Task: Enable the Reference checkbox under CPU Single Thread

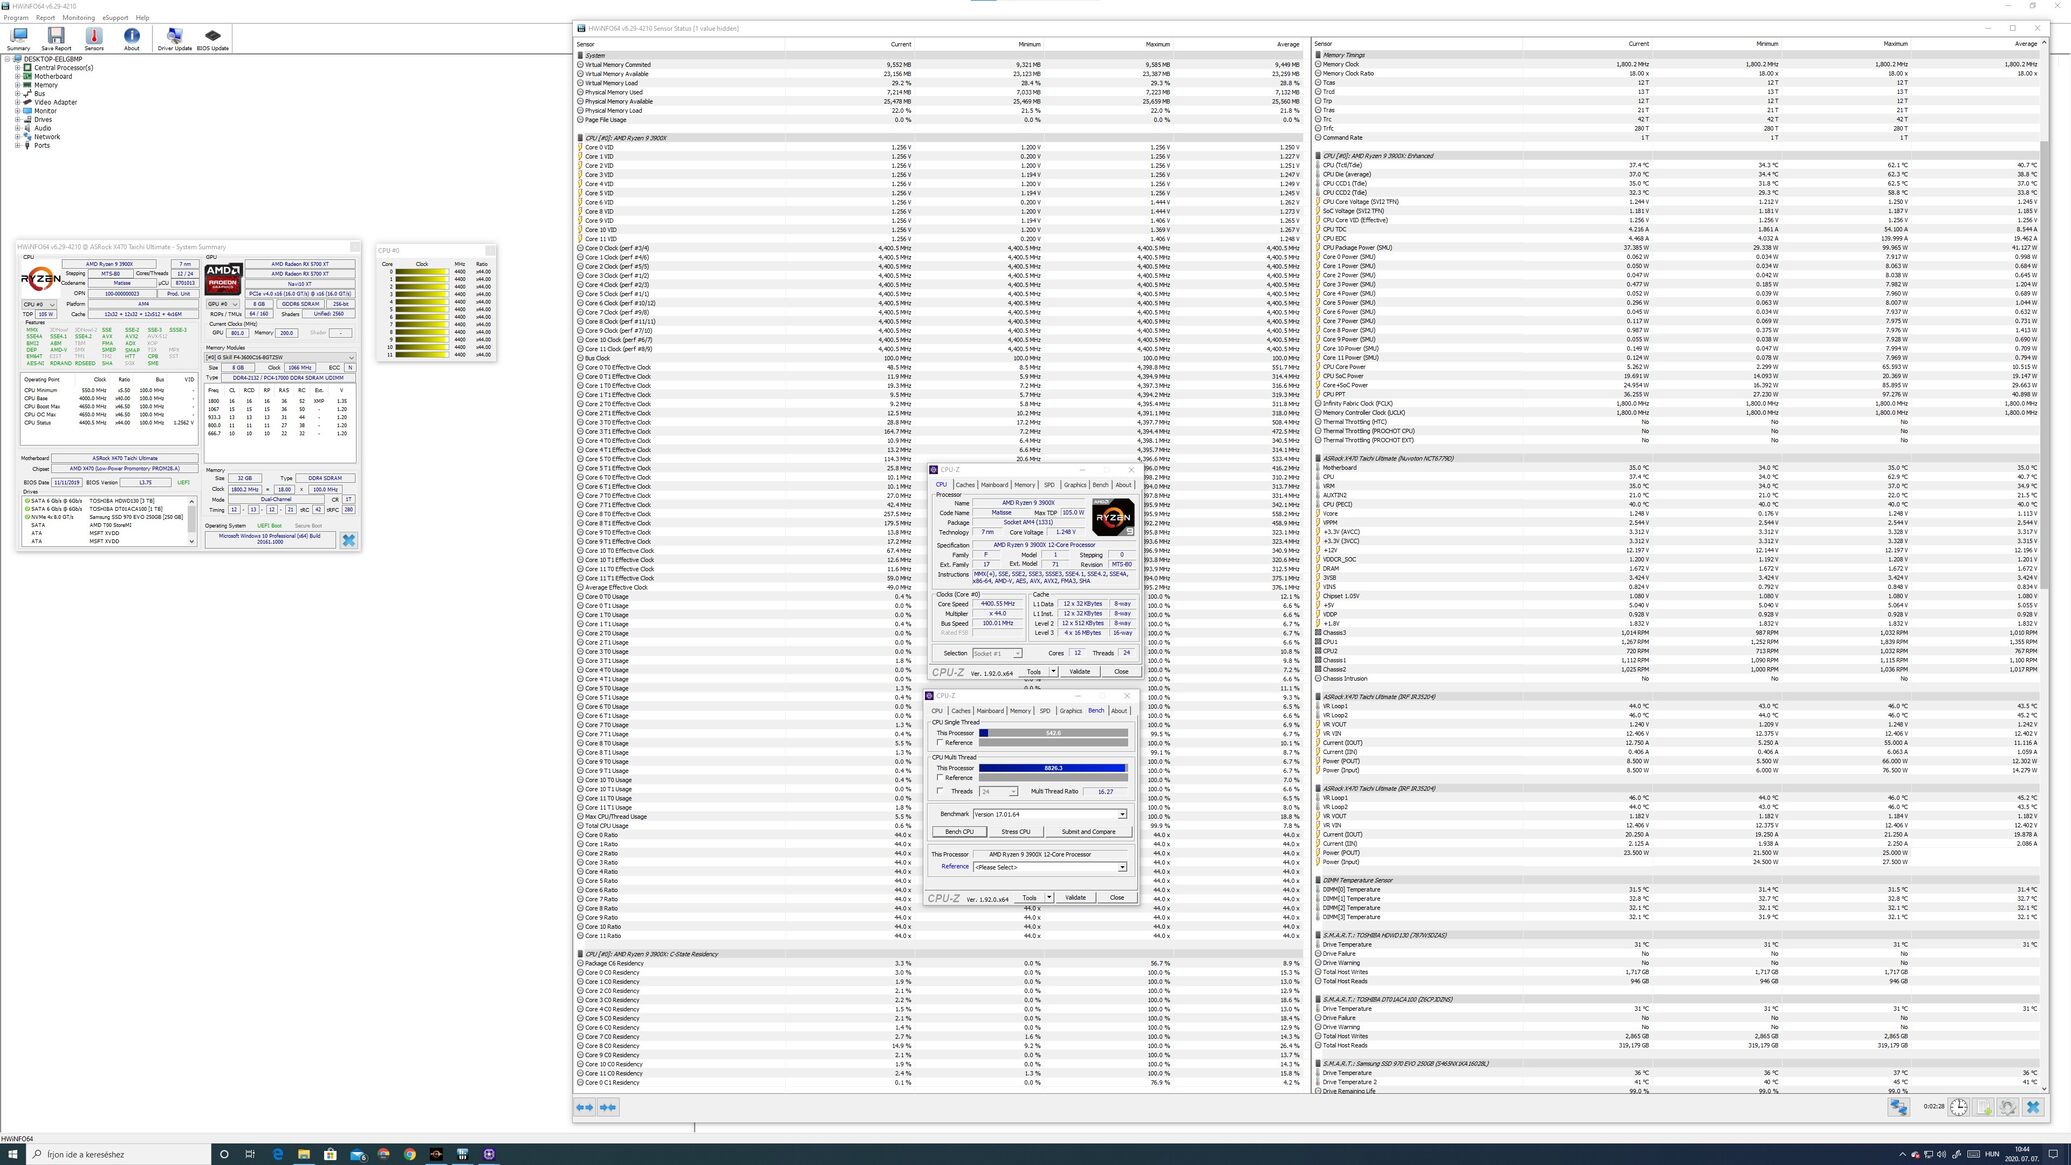Action: 940,743
